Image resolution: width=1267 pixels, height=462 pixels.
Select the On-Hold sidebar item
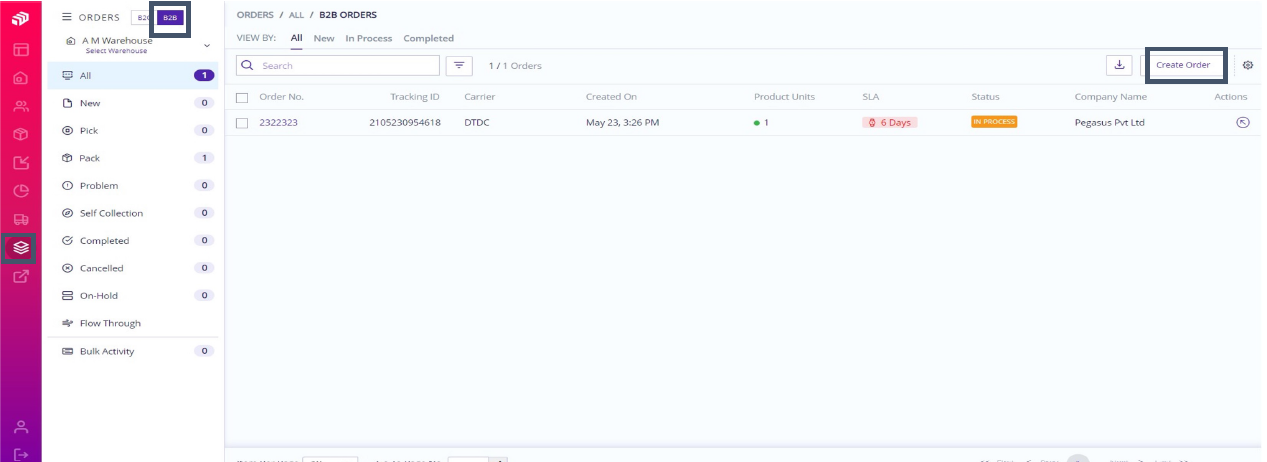(137, 296)
